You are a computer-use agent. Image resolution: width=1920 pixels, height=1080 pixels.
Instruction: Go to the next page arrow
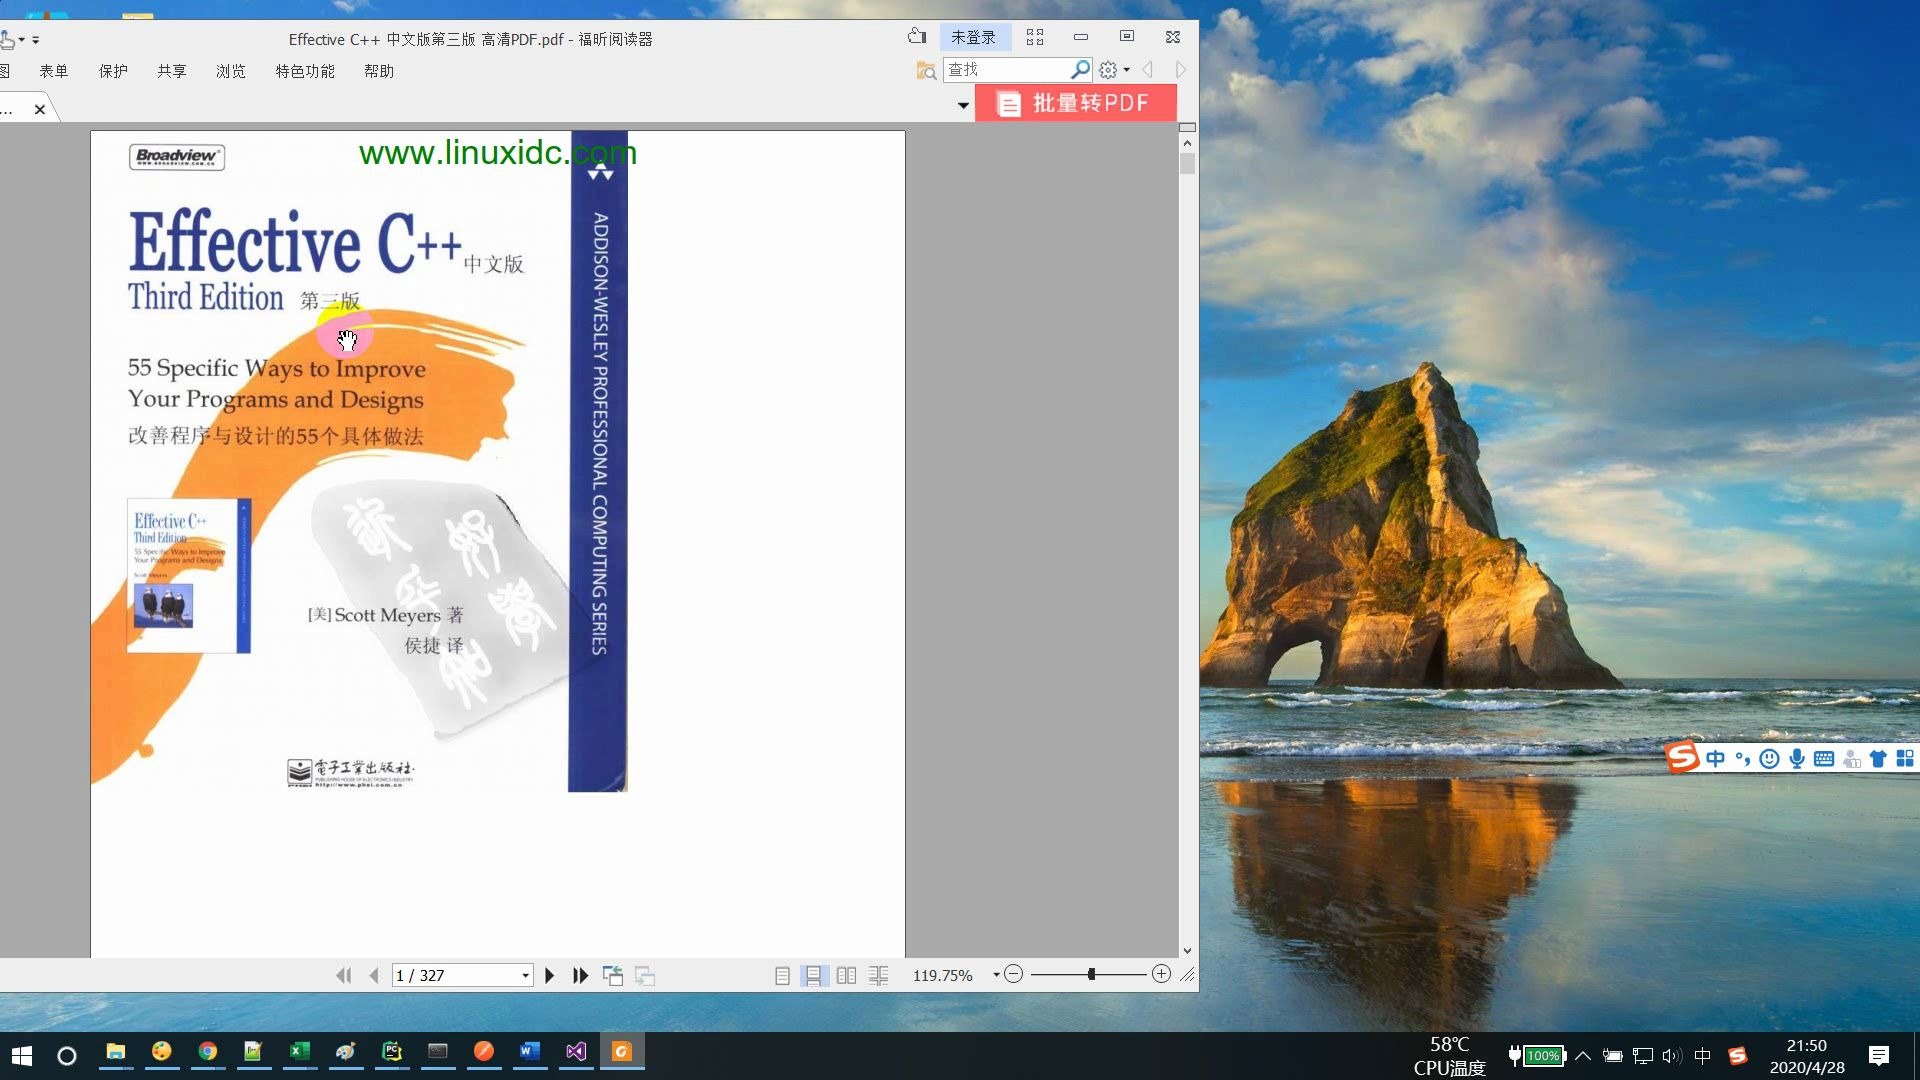[x=549, y=975]
